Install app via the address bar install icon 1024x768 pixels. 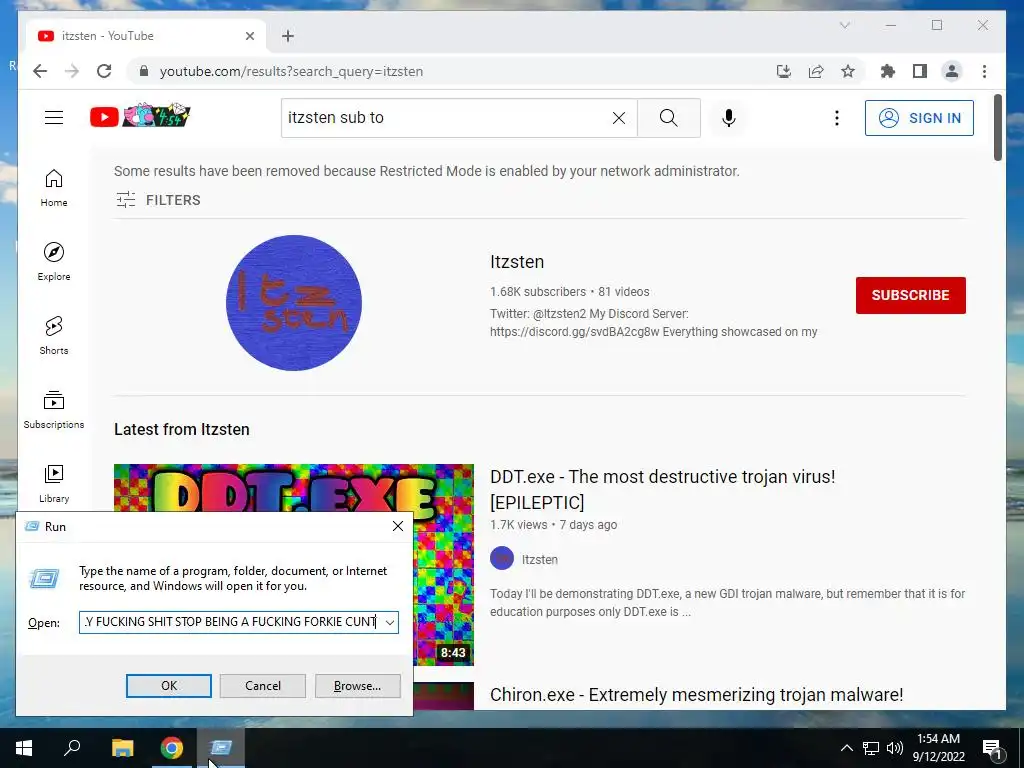(784, 71)
